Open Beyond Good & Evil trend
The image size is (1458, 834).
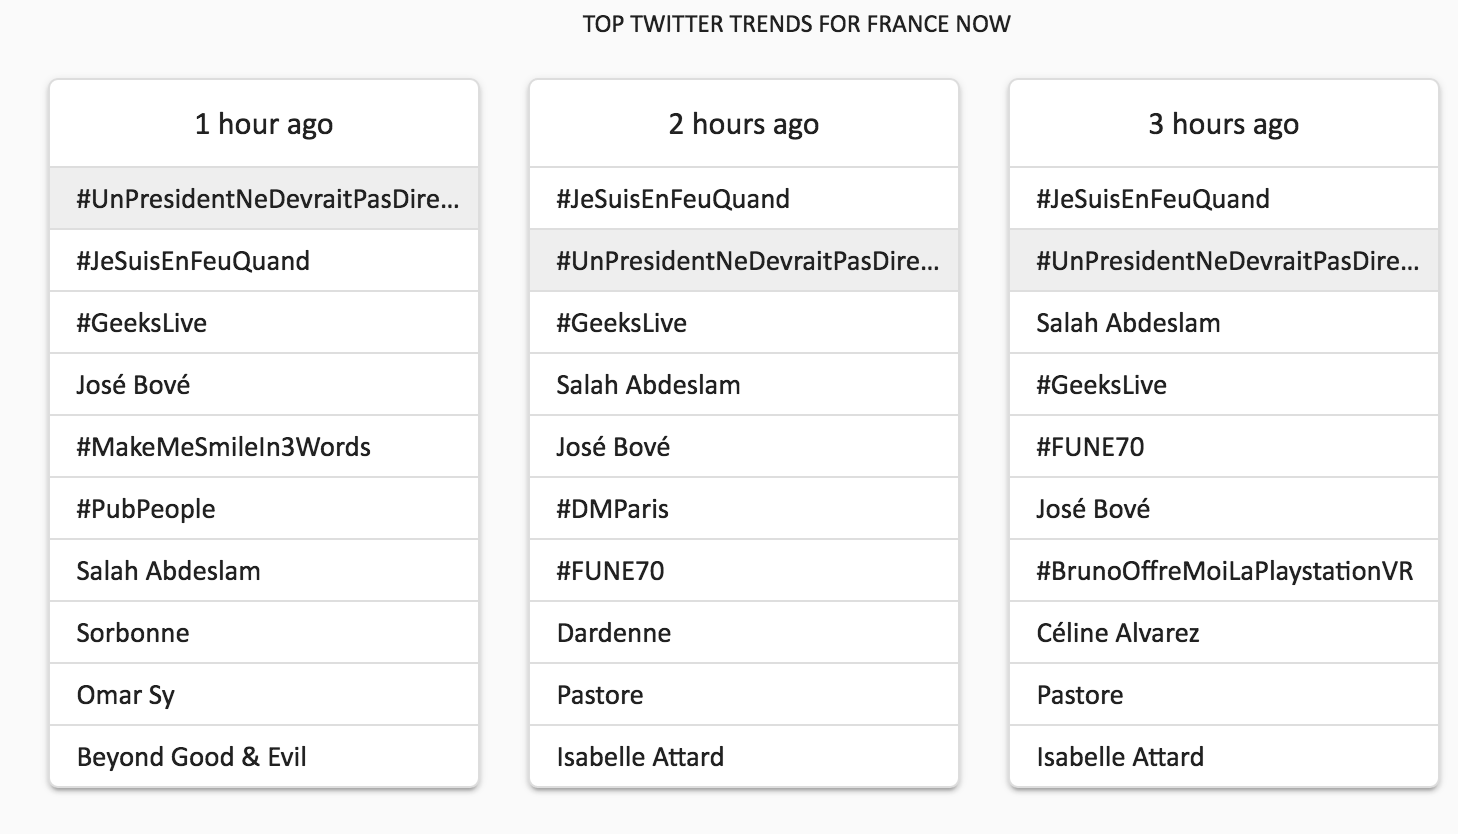click(192, 757)
